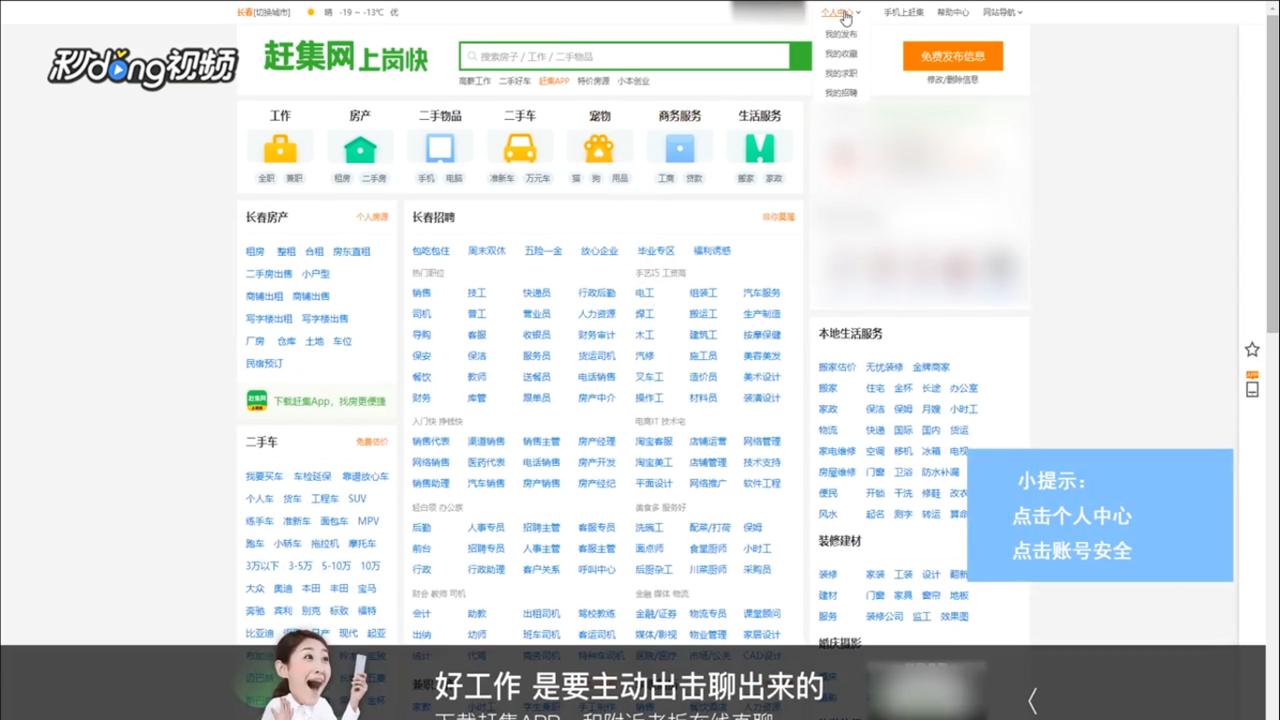The image size is (1280, 720).
Task: Click the 个人房源 orange link
Action: click(372, 217)
